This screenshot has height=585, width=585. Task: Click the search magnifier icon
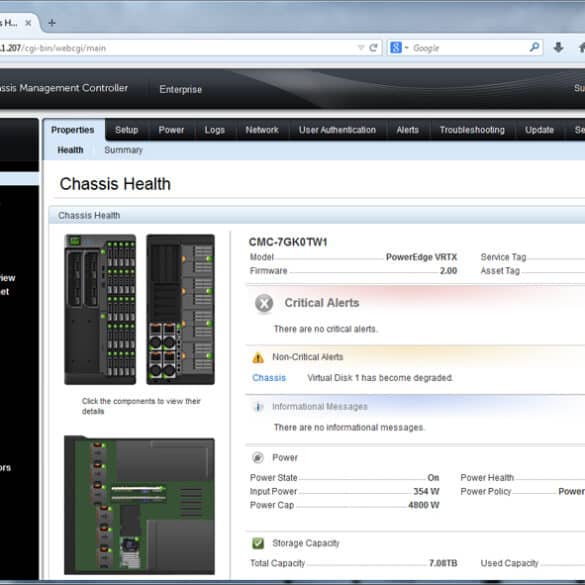point(534,47)
